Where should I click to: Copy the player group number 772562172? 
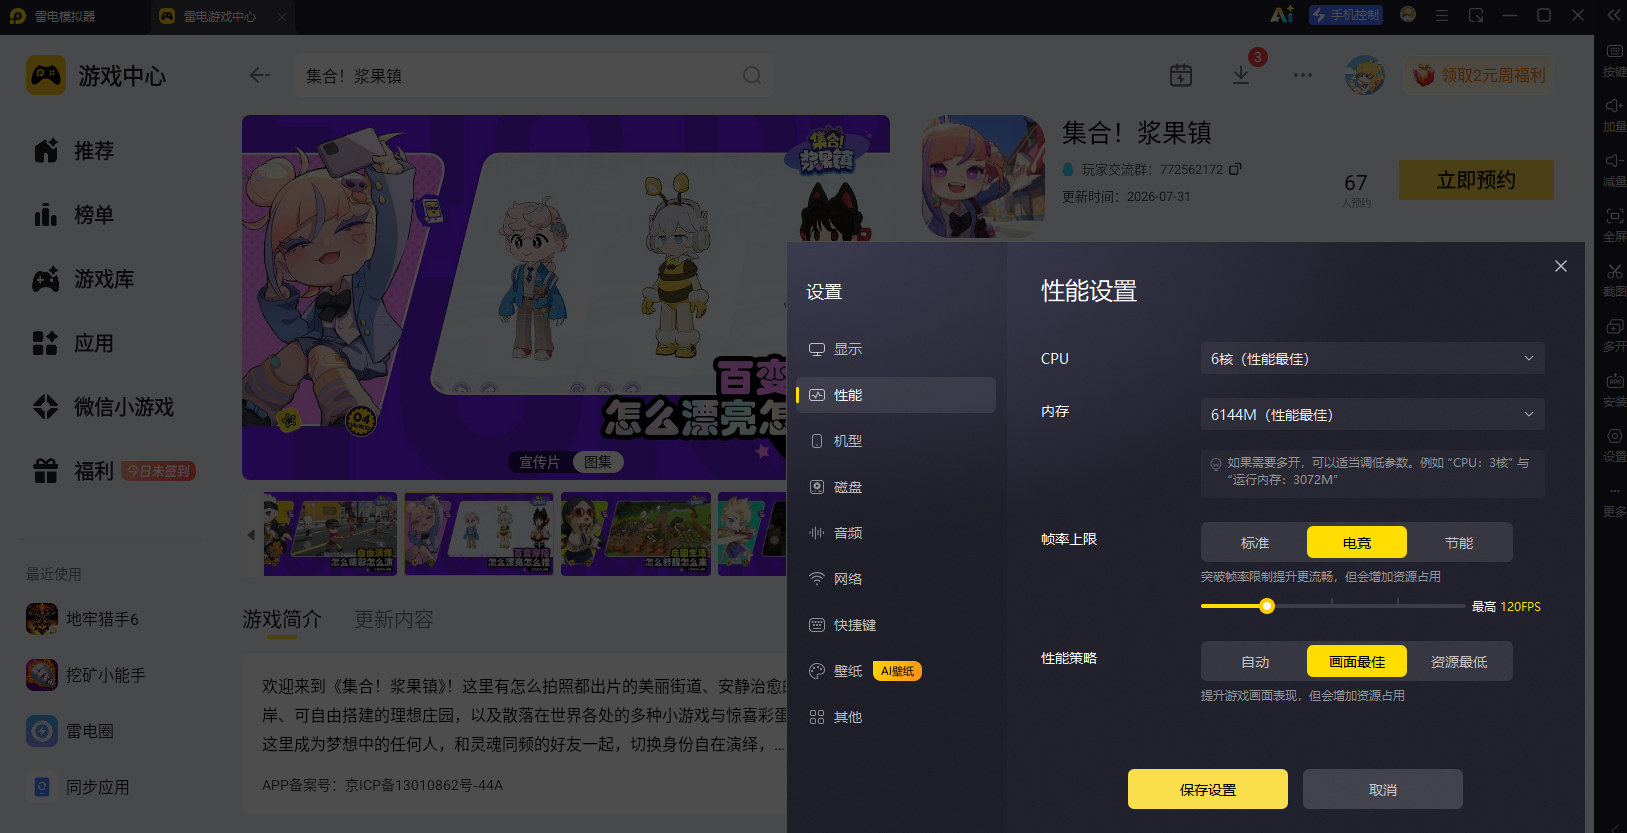pyautogui.click(x=1235, y=169)
